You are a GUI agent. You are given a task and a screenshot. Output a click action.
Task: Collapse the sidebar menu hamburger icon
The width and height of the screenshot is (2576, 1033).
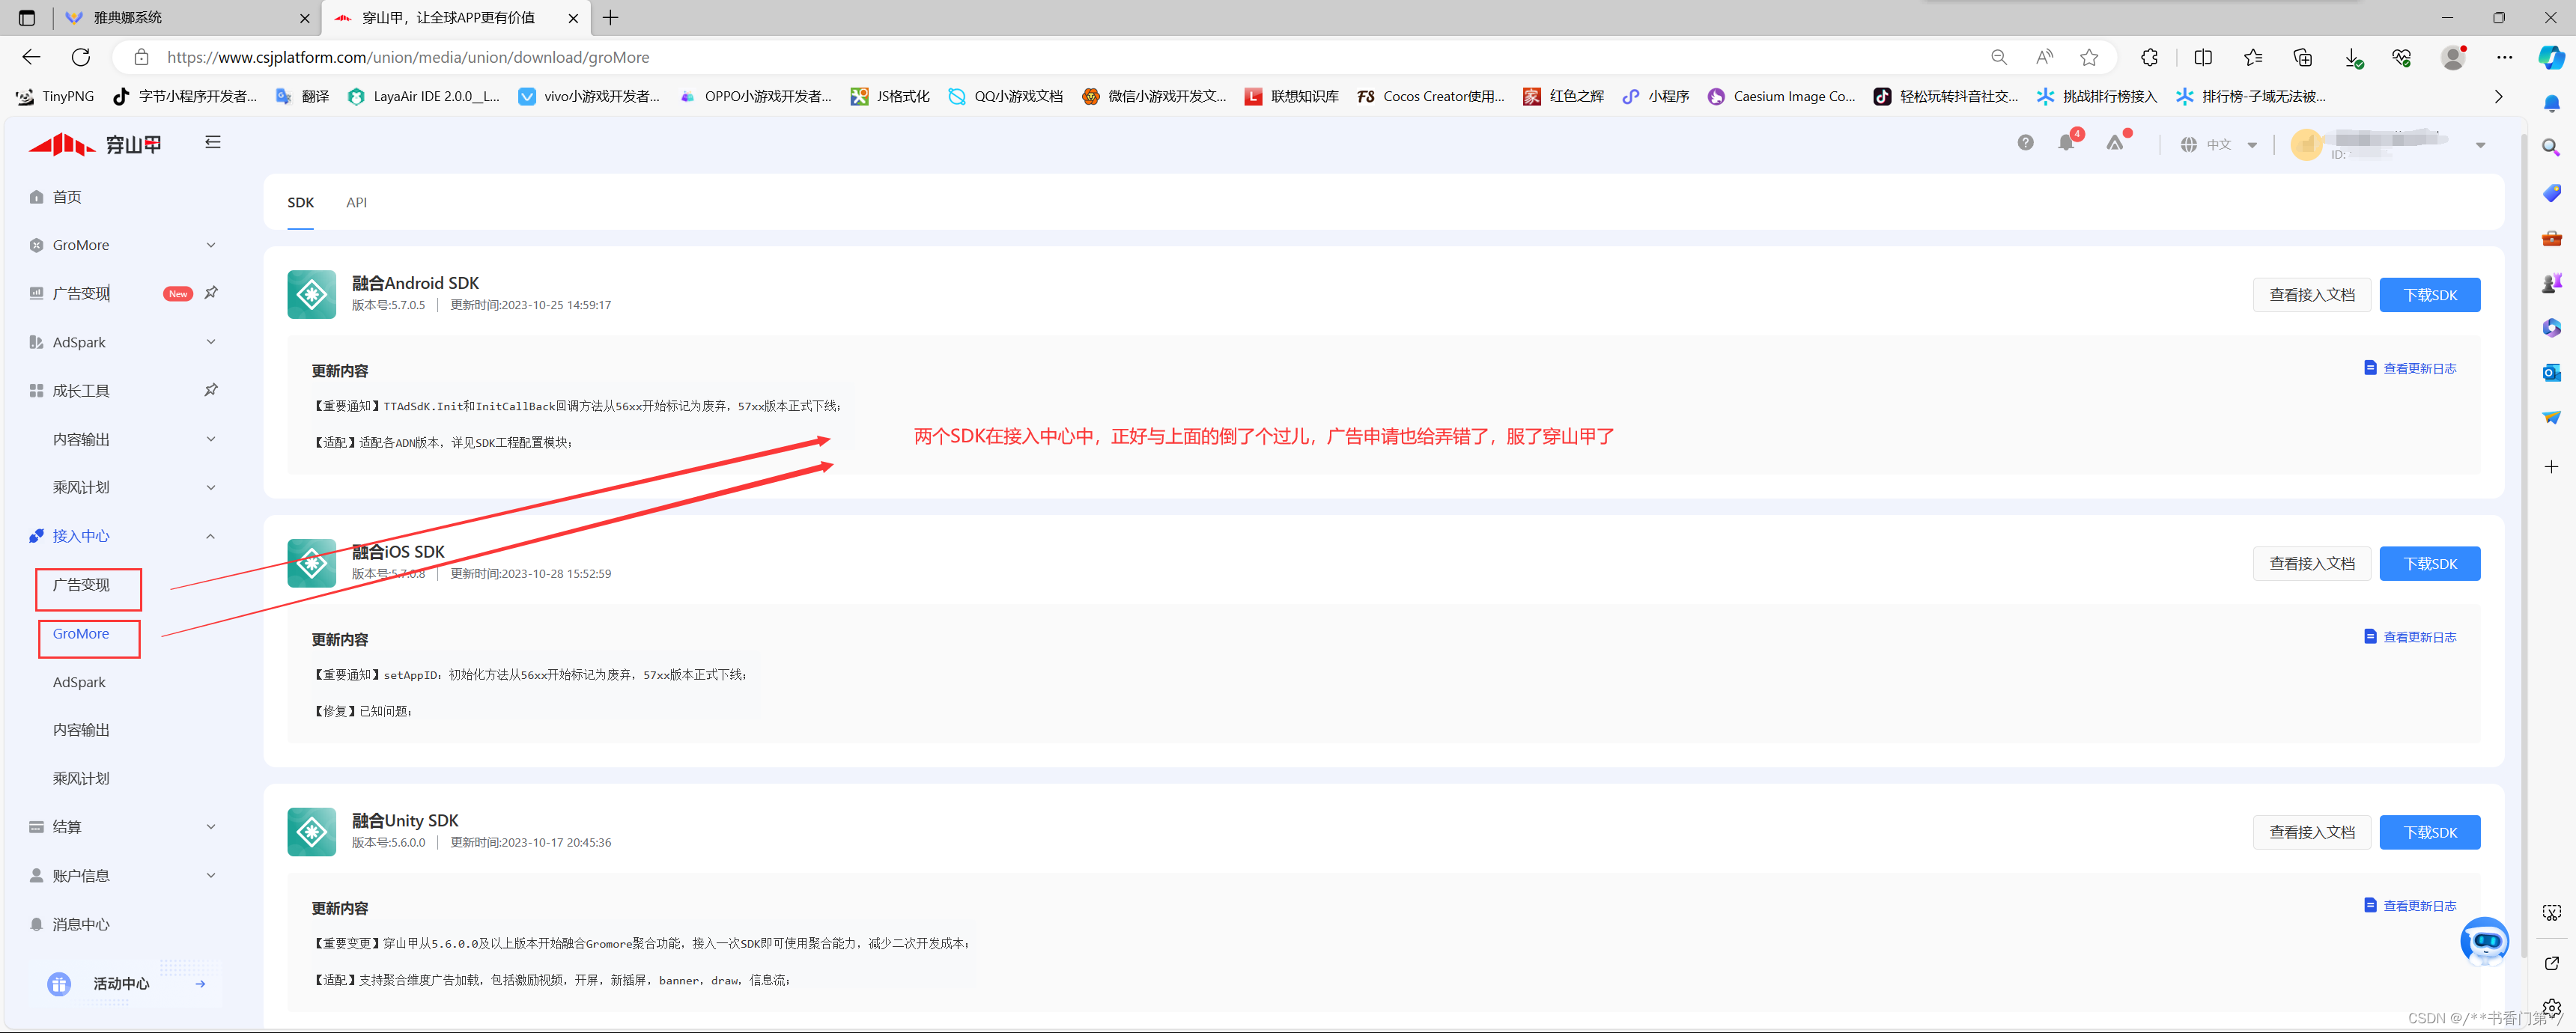(212, 142)
